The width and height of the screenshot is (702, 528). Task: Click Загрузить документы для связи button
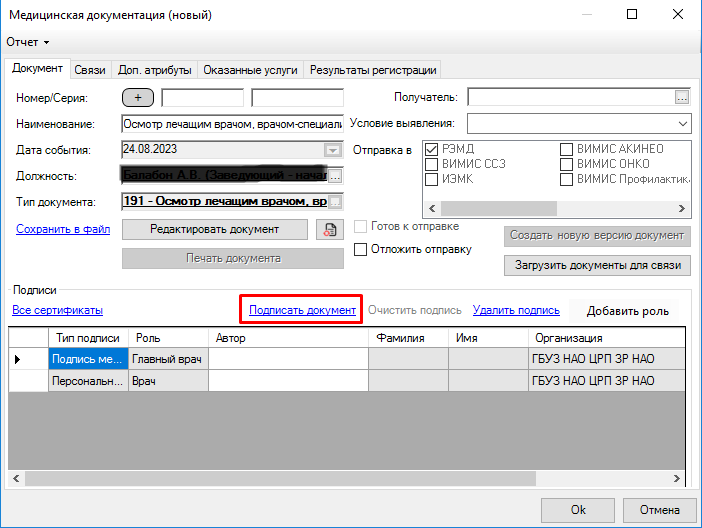pyautogui.click(x=597, y=265)
